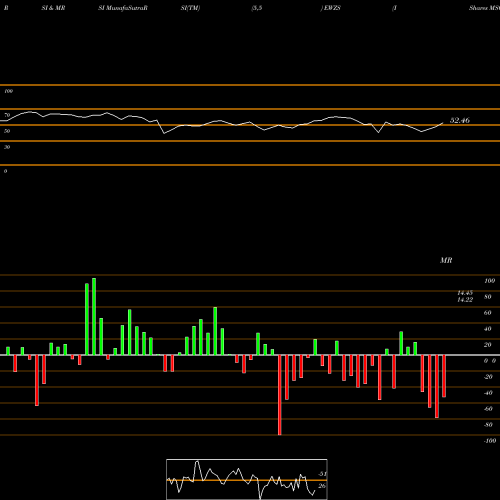The width and height of the screenshot is (500, 500).
Task: Click the RSI axis label 50
Action: 7,131
